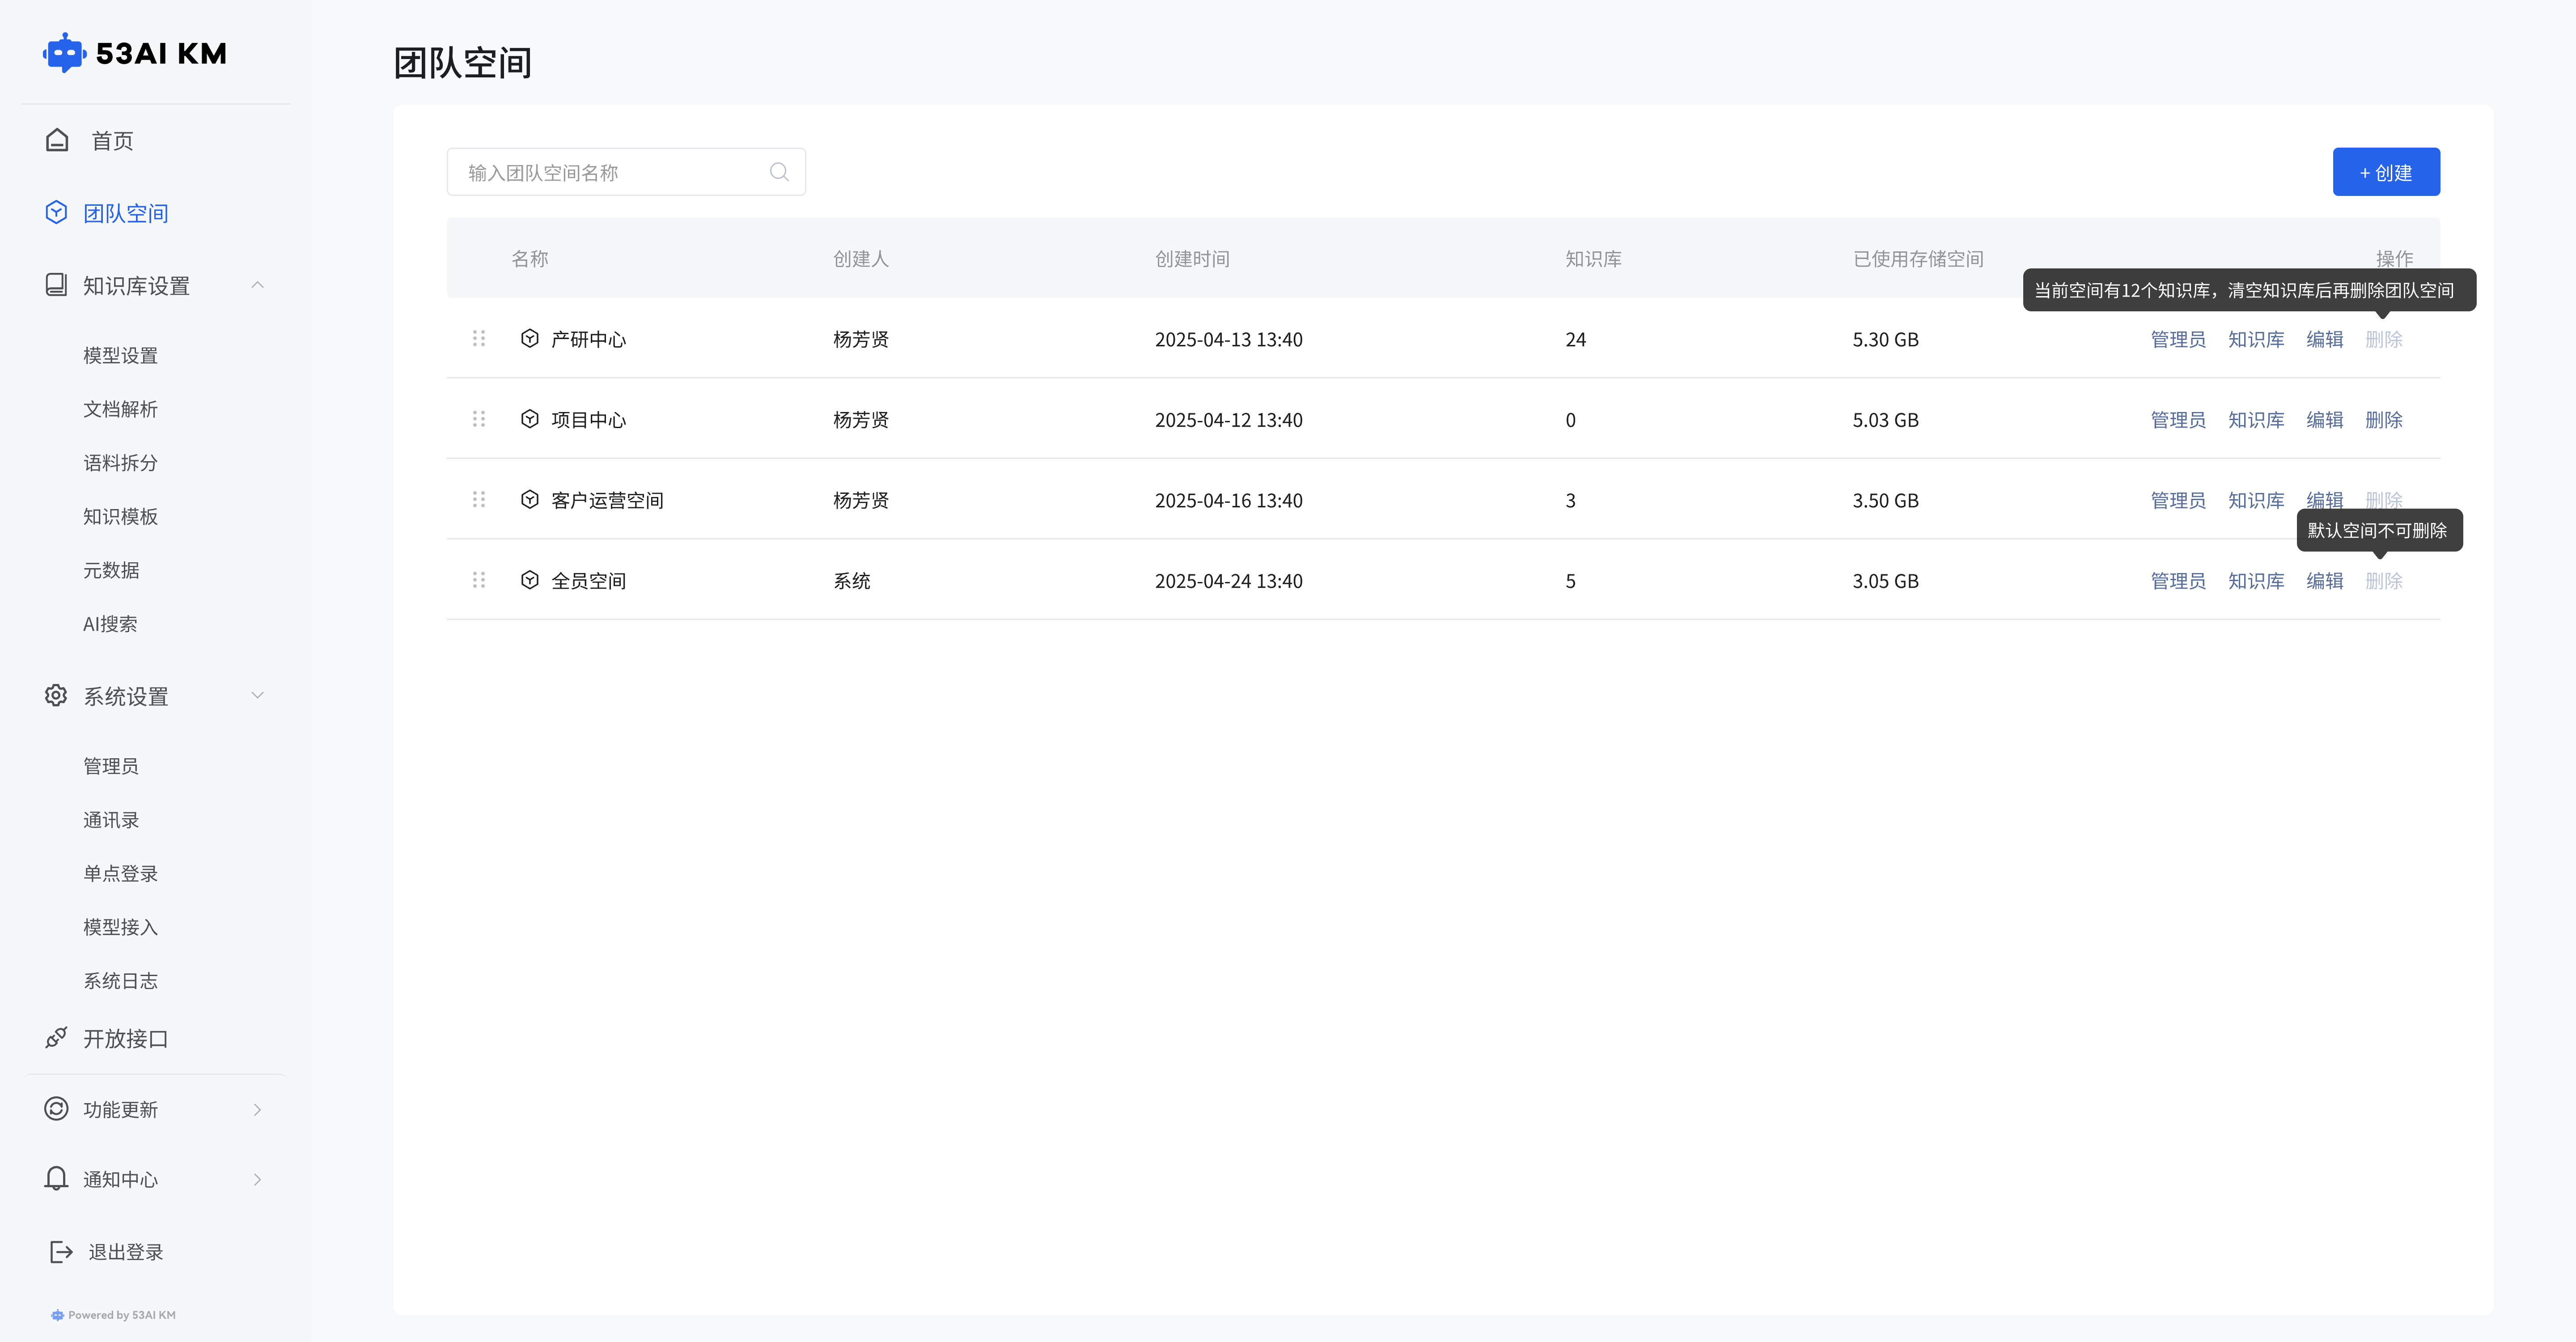This screenshot has height=1342, width=2576.
Task: Click the cube icon beside 客户运营空间
Action: 530,499
